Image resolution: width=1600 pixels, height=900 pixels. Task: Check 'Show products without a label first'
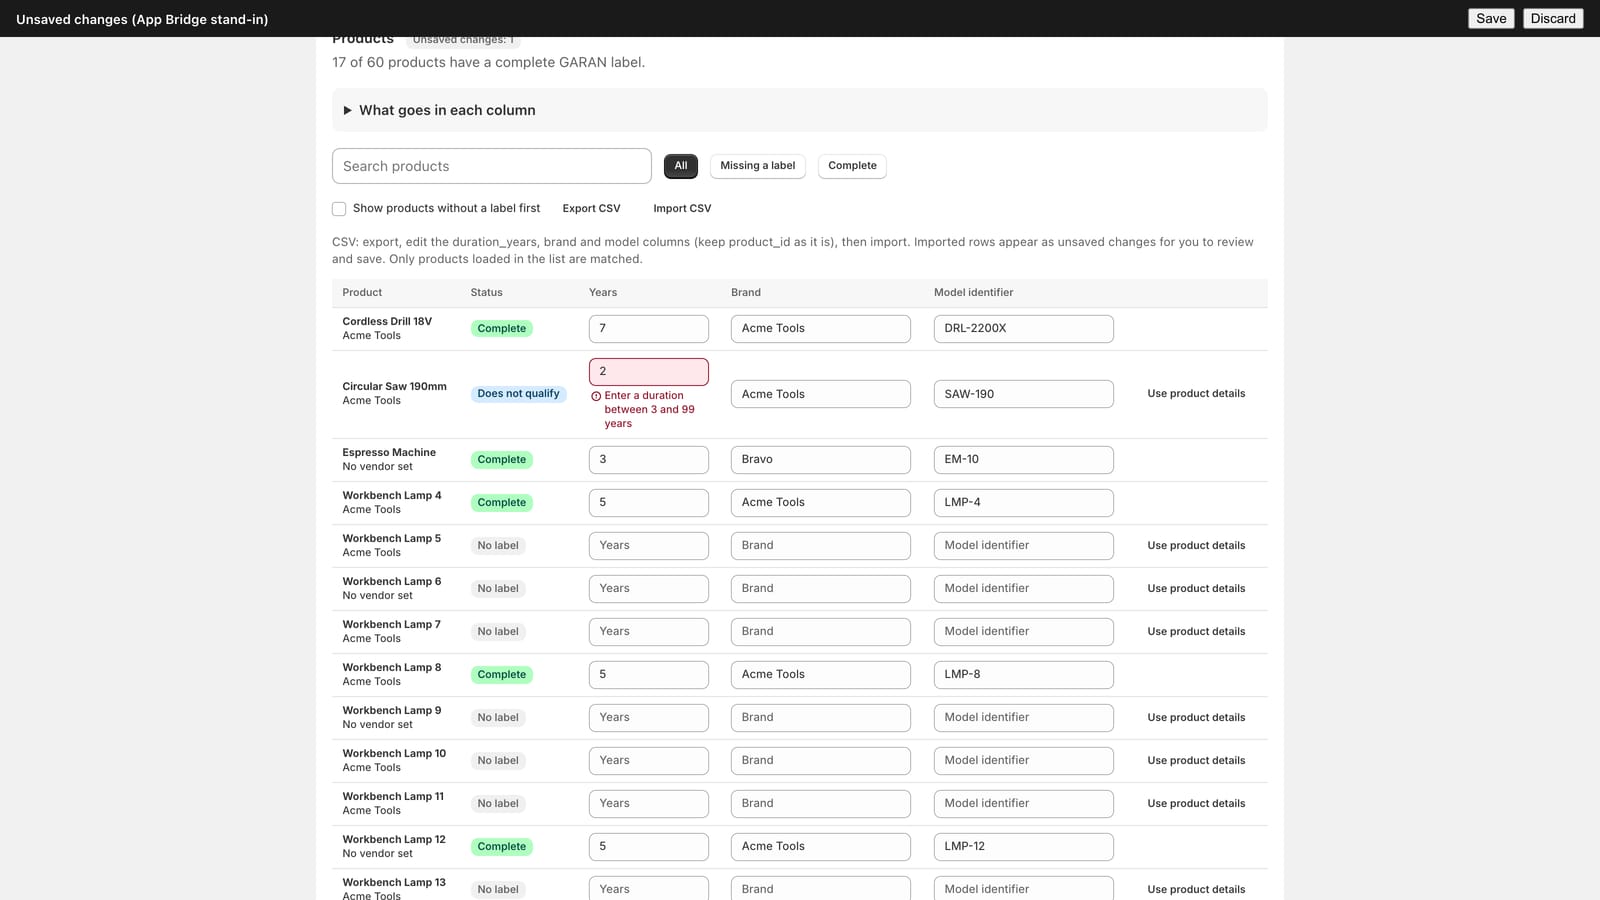pyautogui.click(x=339, y=209)
